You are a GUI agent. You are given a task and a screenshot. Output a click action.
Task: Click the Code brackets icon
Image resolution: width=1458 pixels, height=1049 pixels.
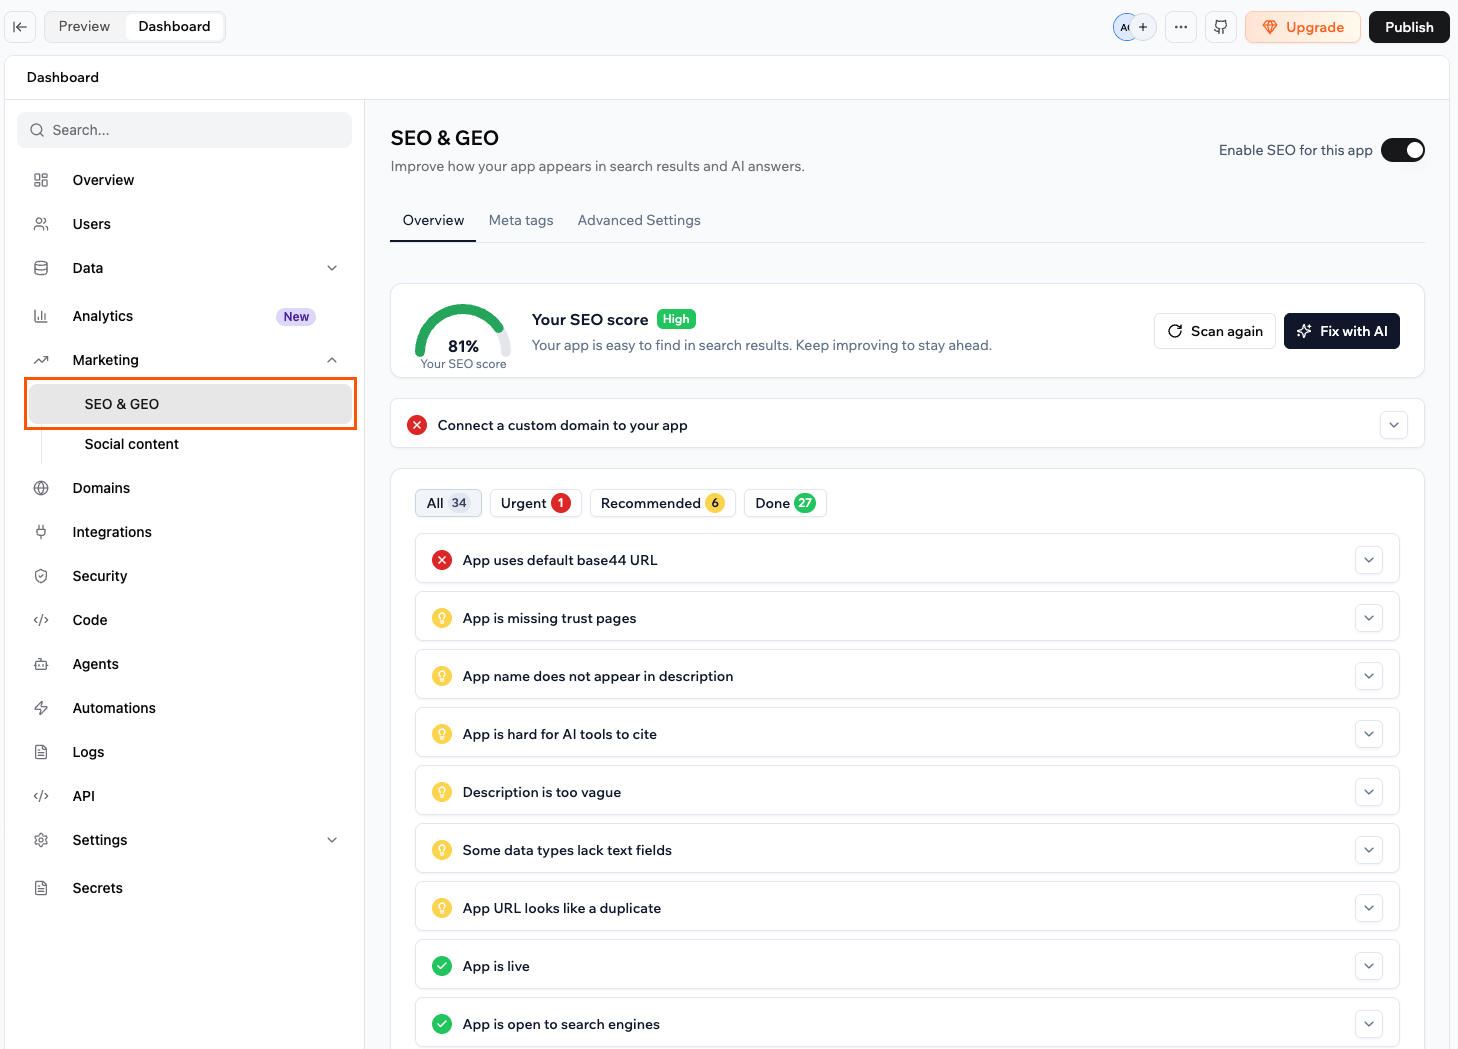pyautogui.click(x=41, y=620)
